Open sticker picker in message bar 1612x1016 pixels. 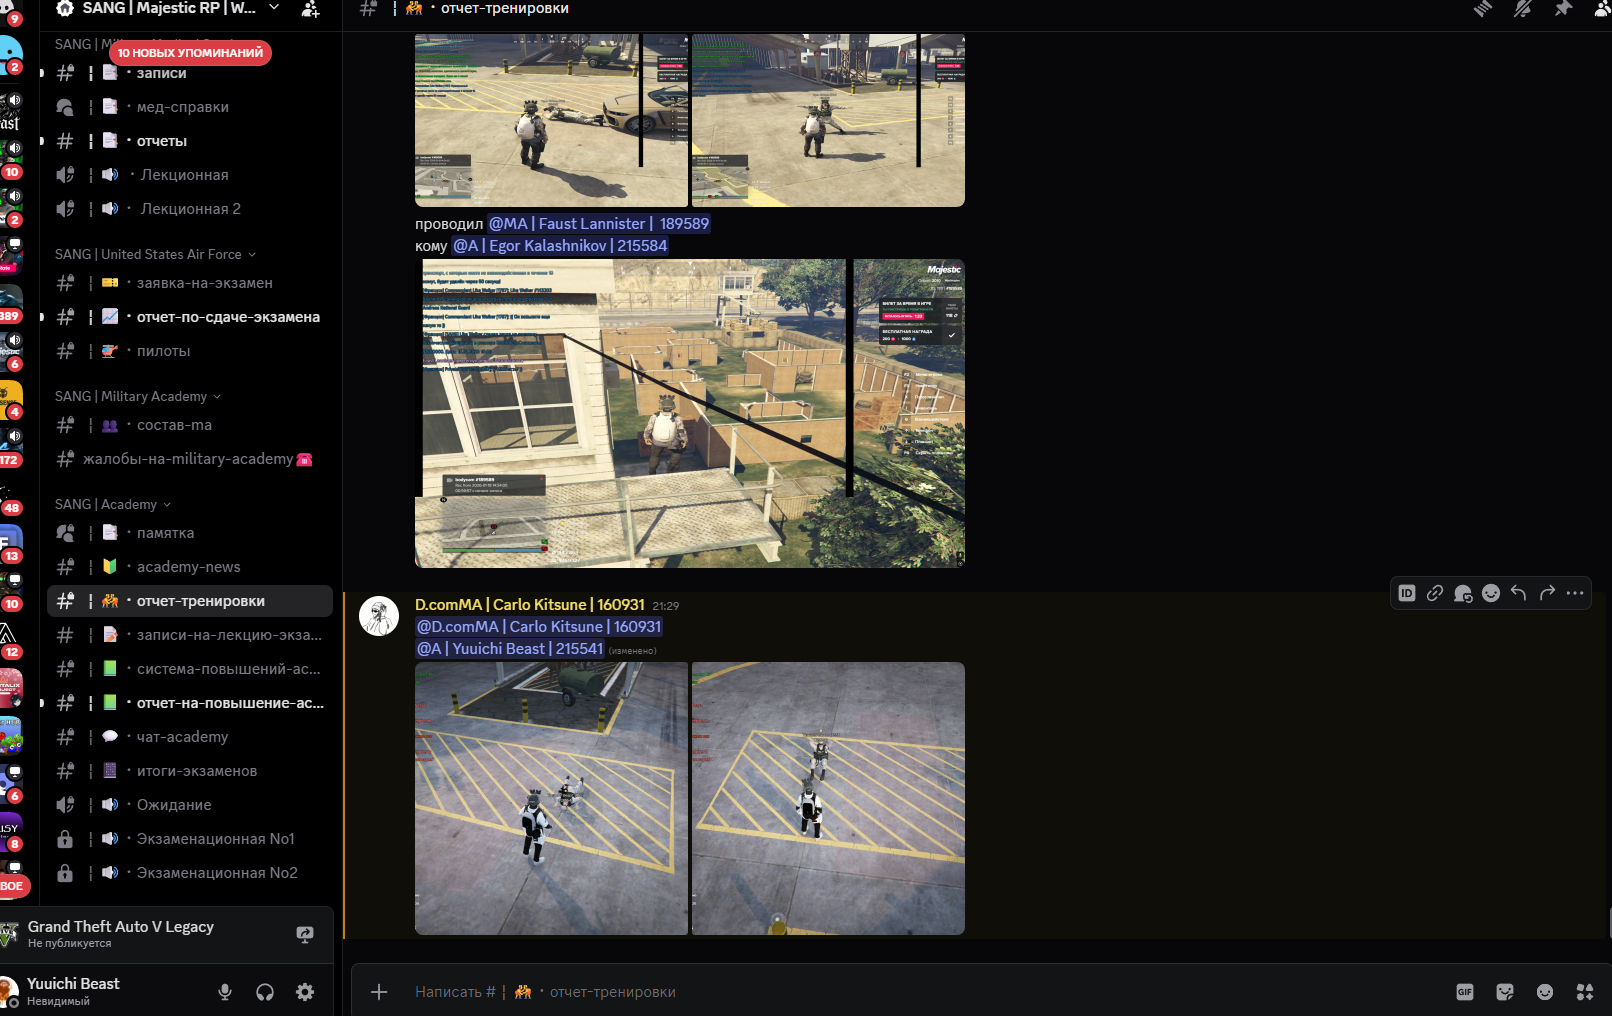pos(1505,992)
